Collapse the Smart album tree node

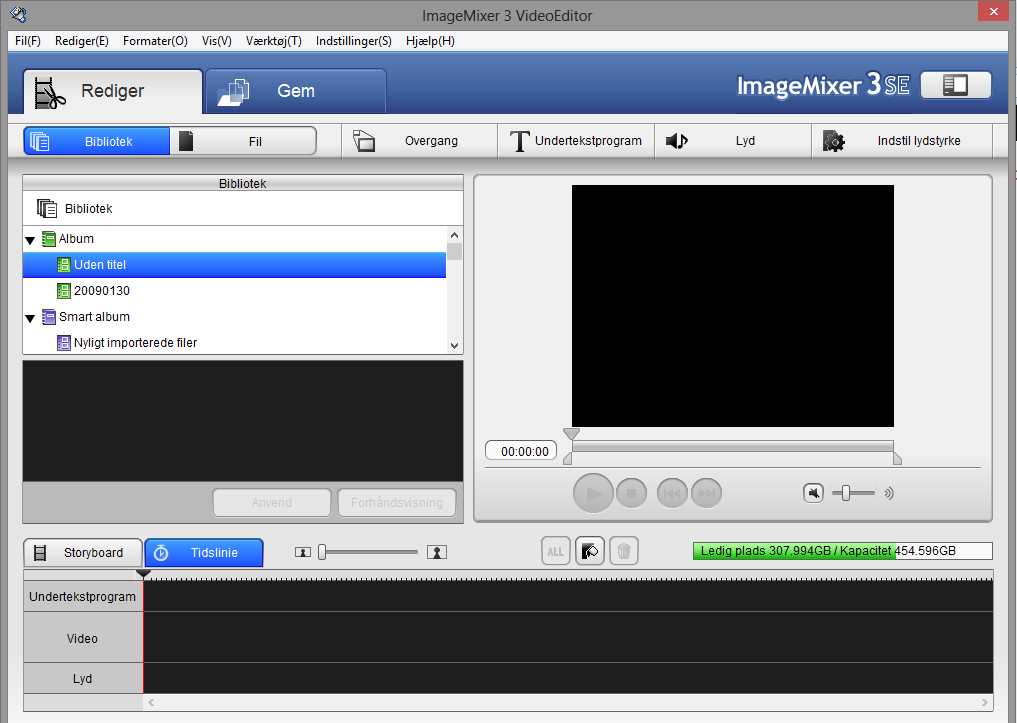pyautogui.click(x=30, y=318)
